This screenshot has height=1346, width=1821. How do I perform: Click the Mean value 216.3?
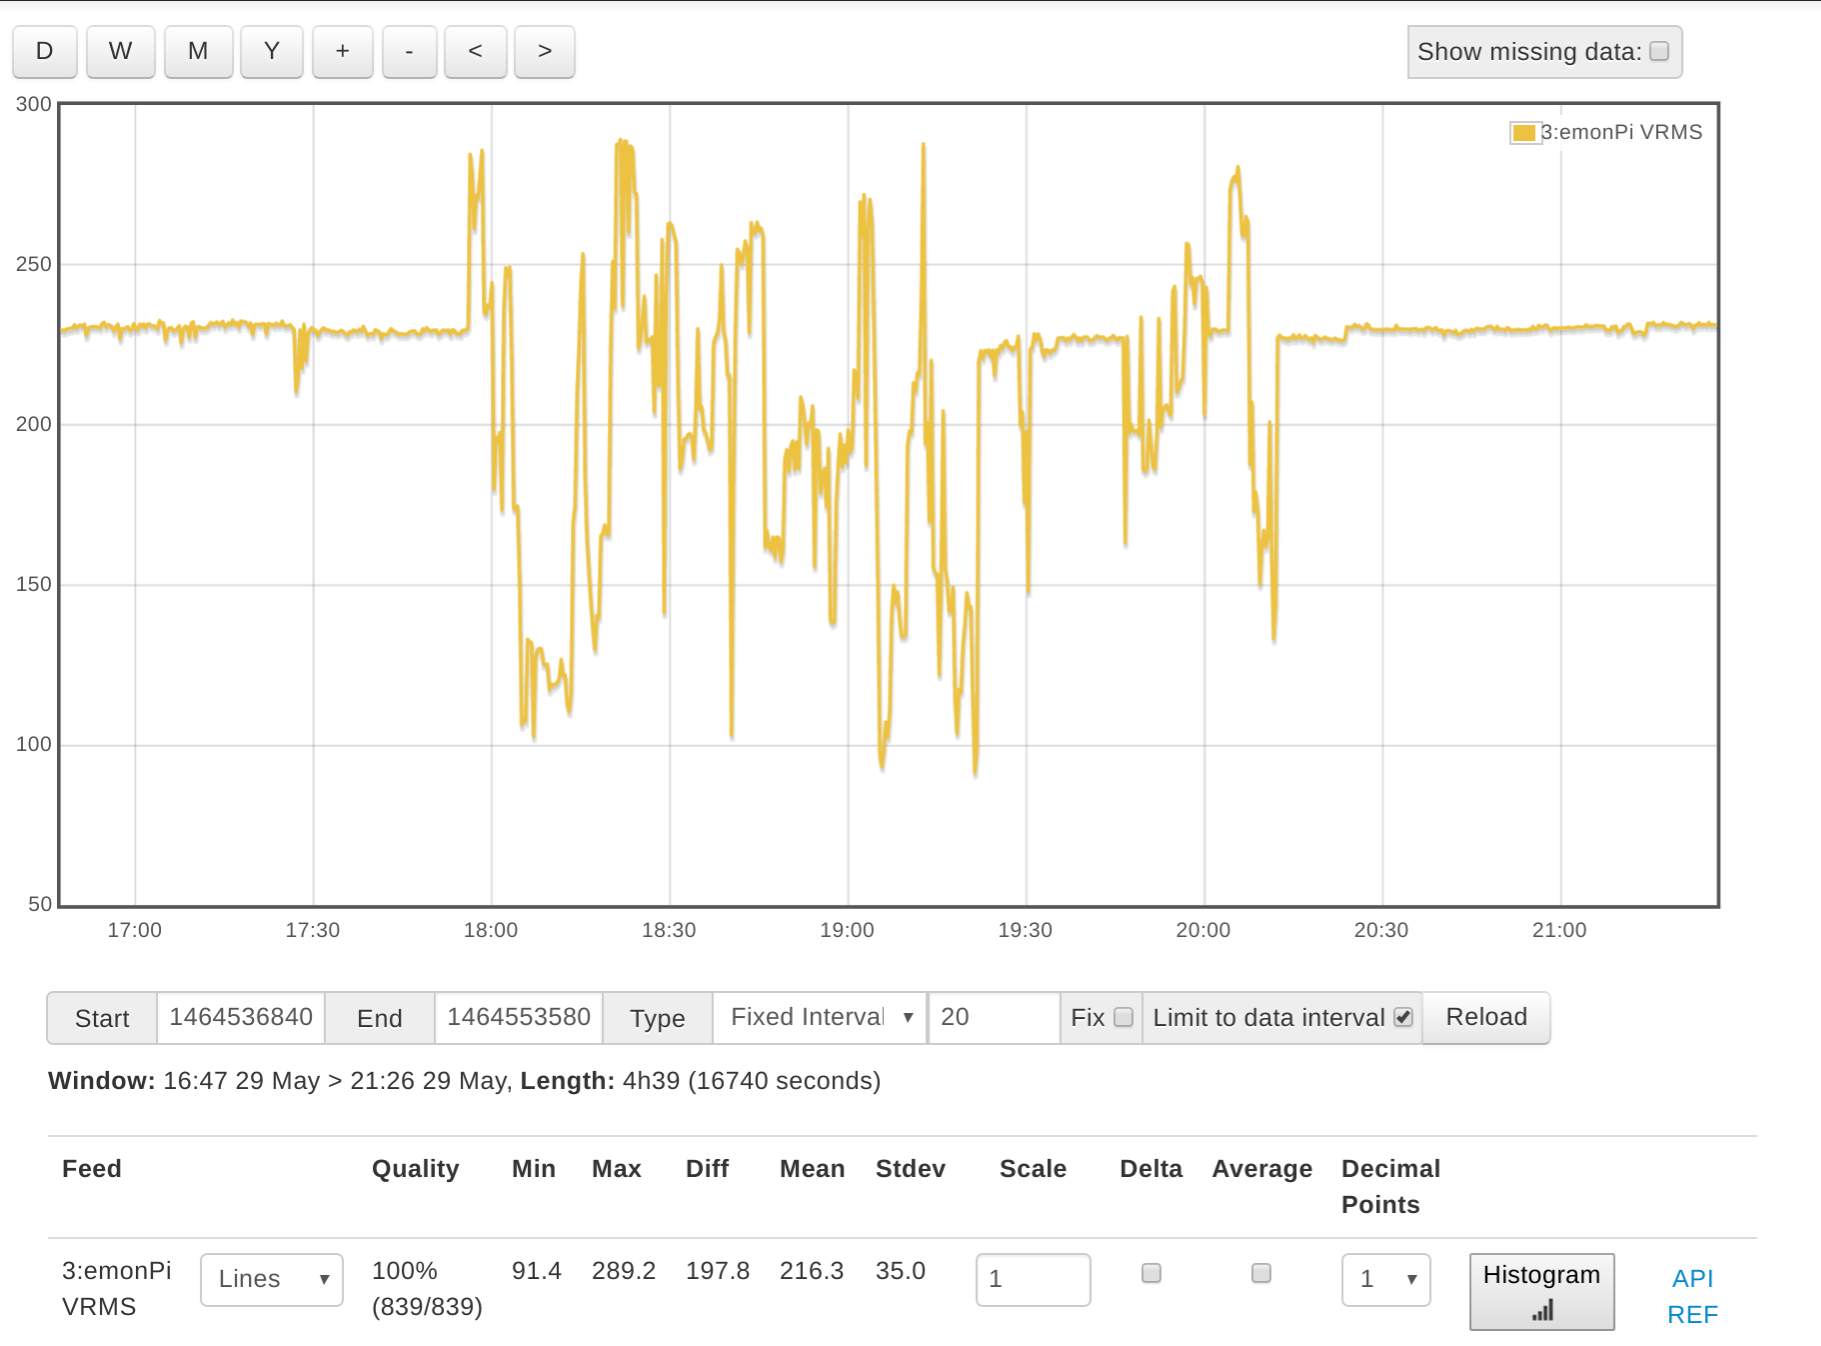811,1271
